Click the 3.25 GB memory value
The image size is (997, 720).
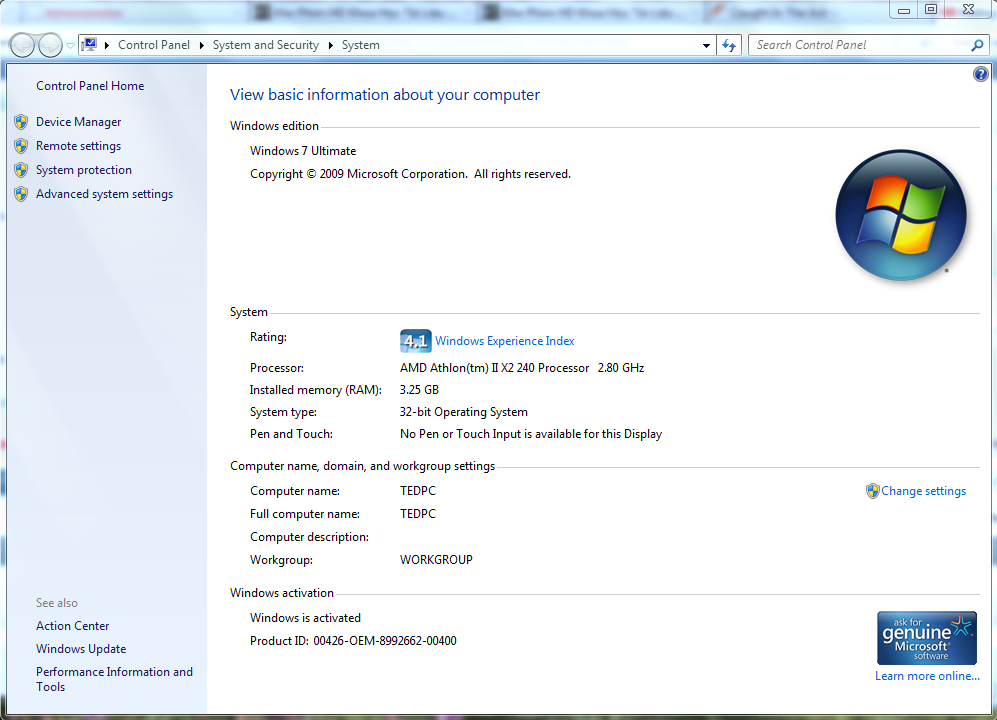(x=419, y=390)
